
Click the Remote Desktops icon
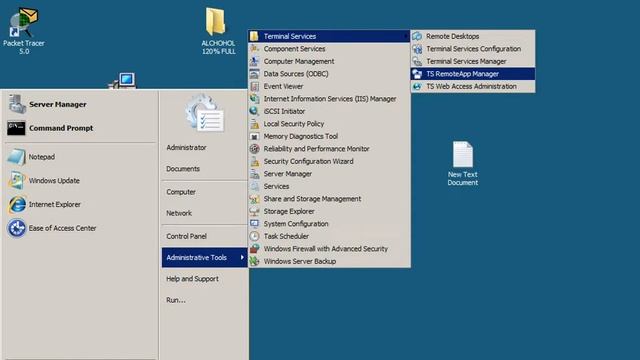coord(417,36)
